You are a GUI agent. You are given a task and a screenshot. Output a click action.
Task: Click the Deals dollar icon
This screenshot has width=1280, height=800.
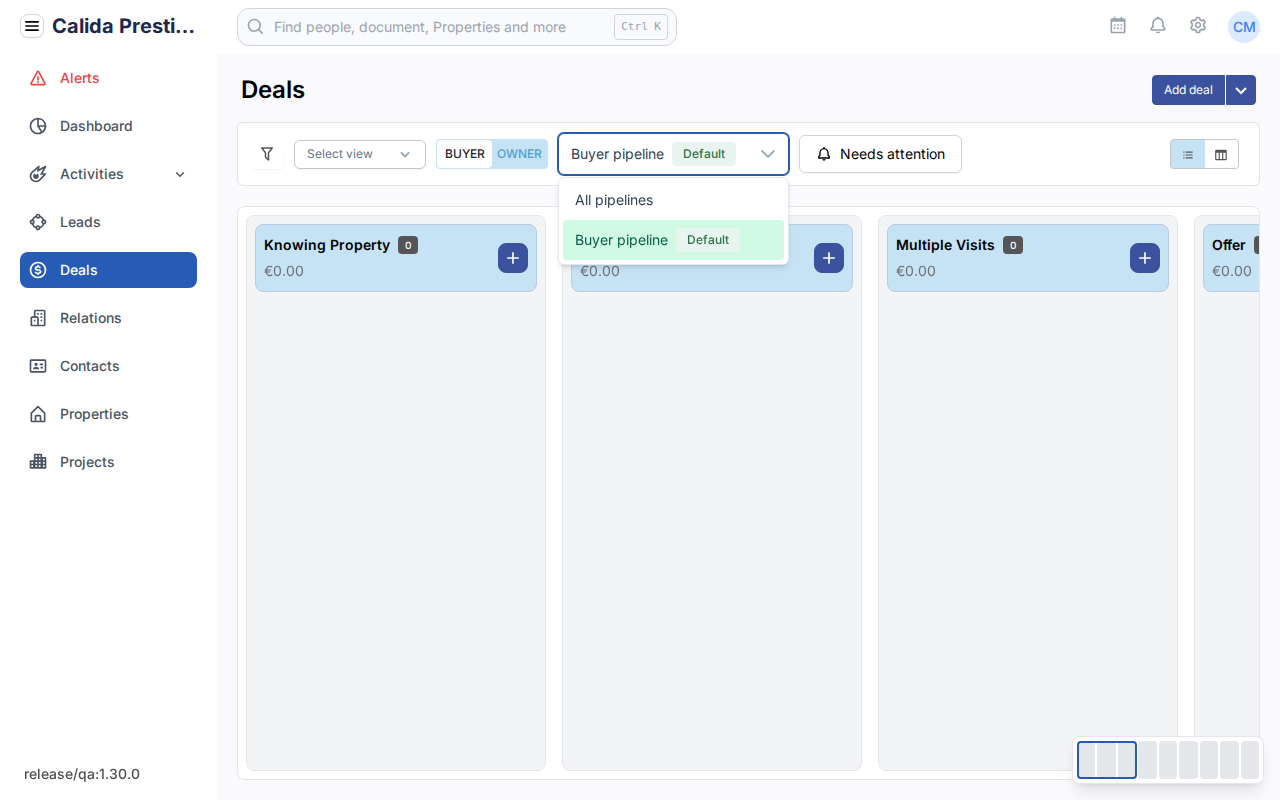coord(38,270)
